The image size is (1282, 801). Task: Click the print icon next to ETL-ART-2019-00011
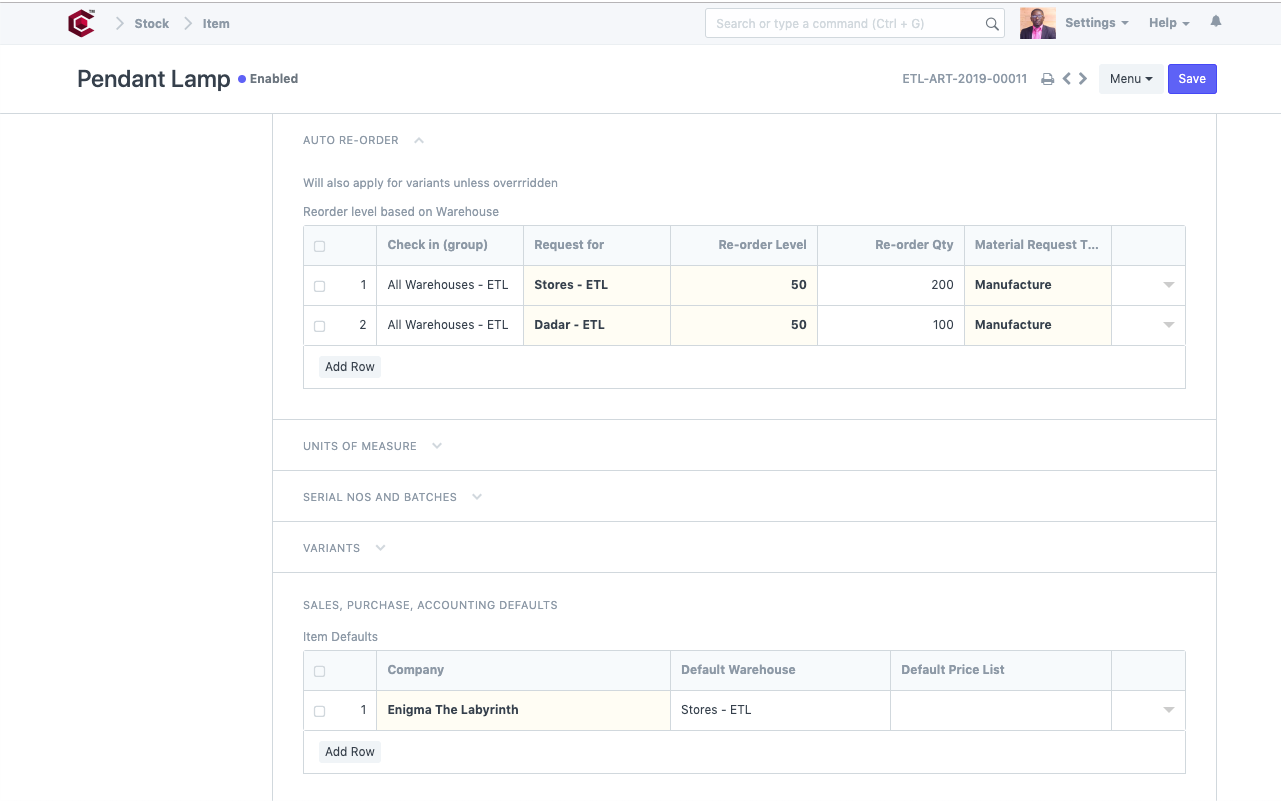(1047, 79)
